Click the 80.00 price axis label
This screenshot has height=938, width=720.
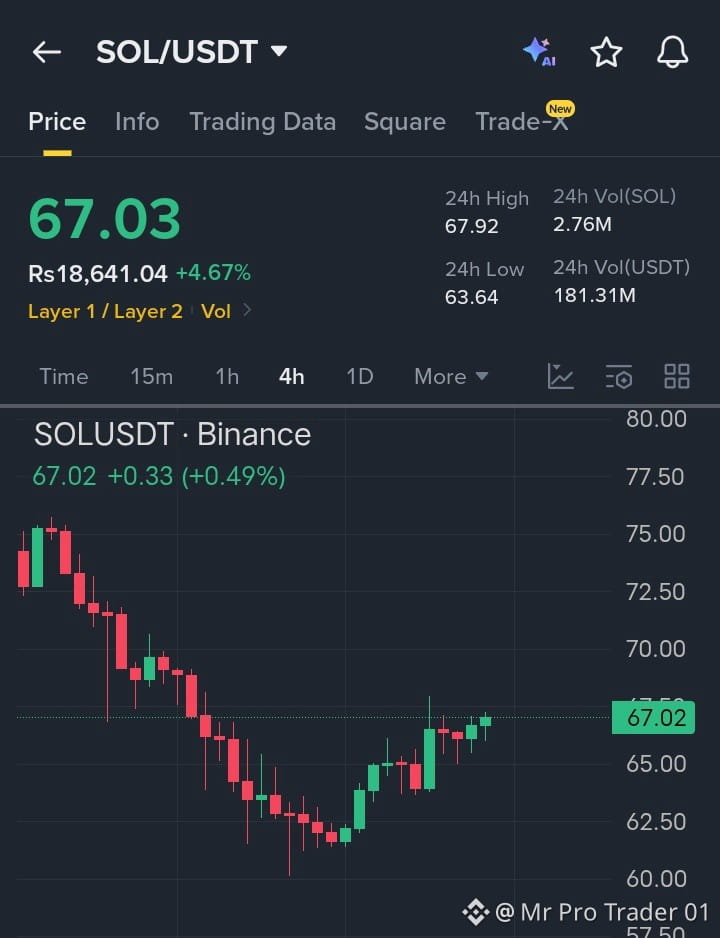657,419
